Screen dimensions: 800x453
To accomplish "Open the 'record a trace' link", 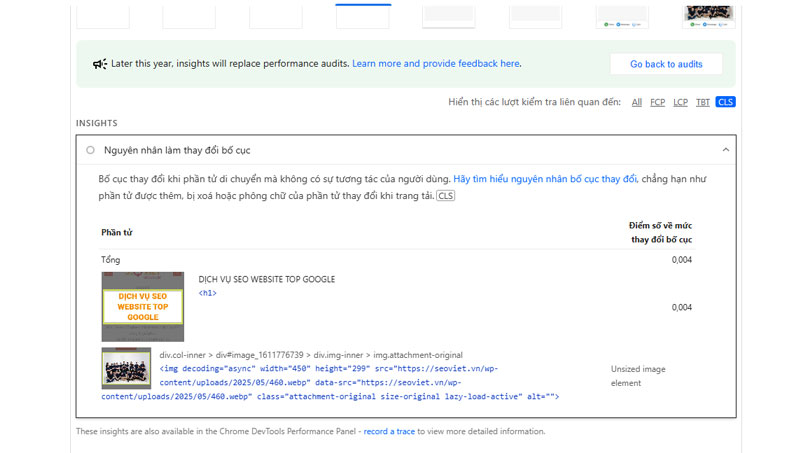I will tap(389, 432).
